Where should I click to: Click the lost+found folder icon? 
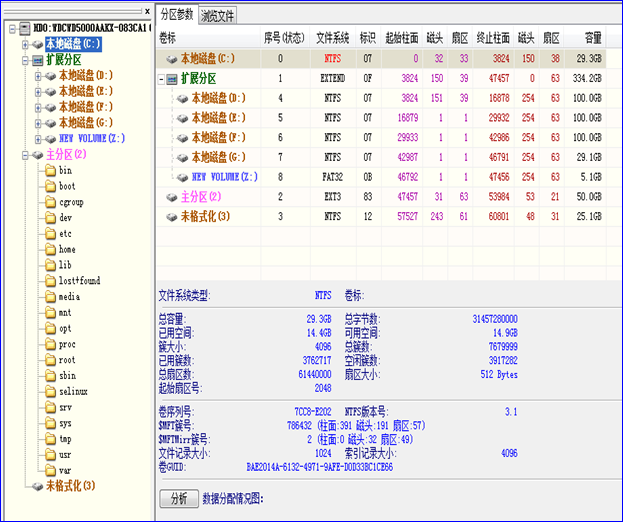50,281
